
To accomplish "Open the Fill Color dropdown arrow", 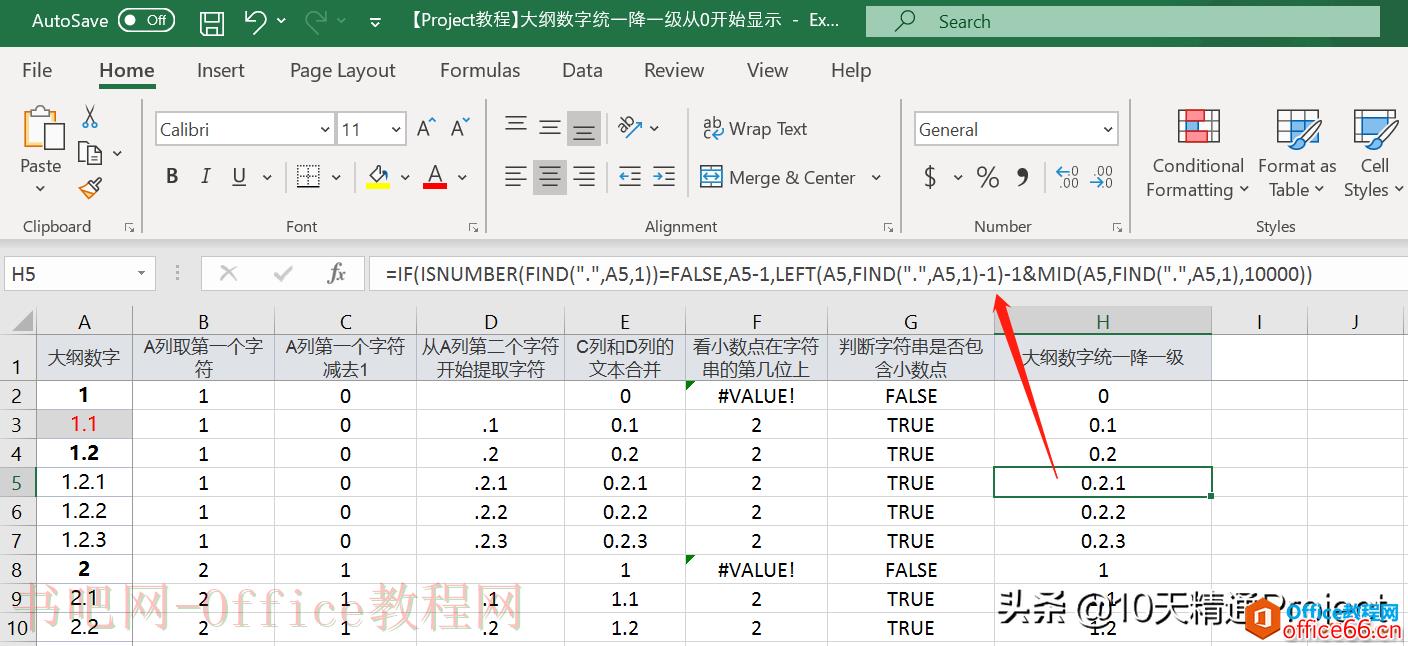I will 405,178.
